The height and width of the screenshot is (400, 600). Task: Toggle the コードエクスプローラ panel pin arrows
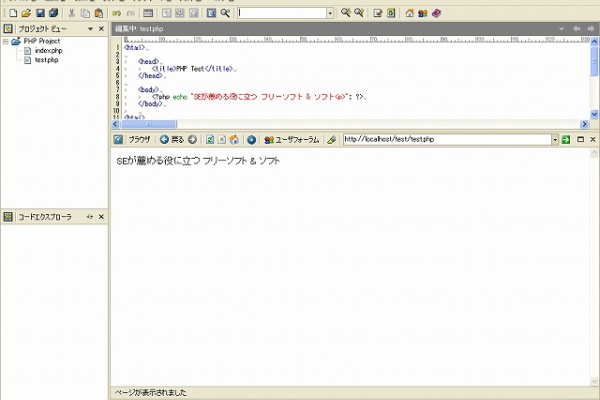tap(90, 217)
